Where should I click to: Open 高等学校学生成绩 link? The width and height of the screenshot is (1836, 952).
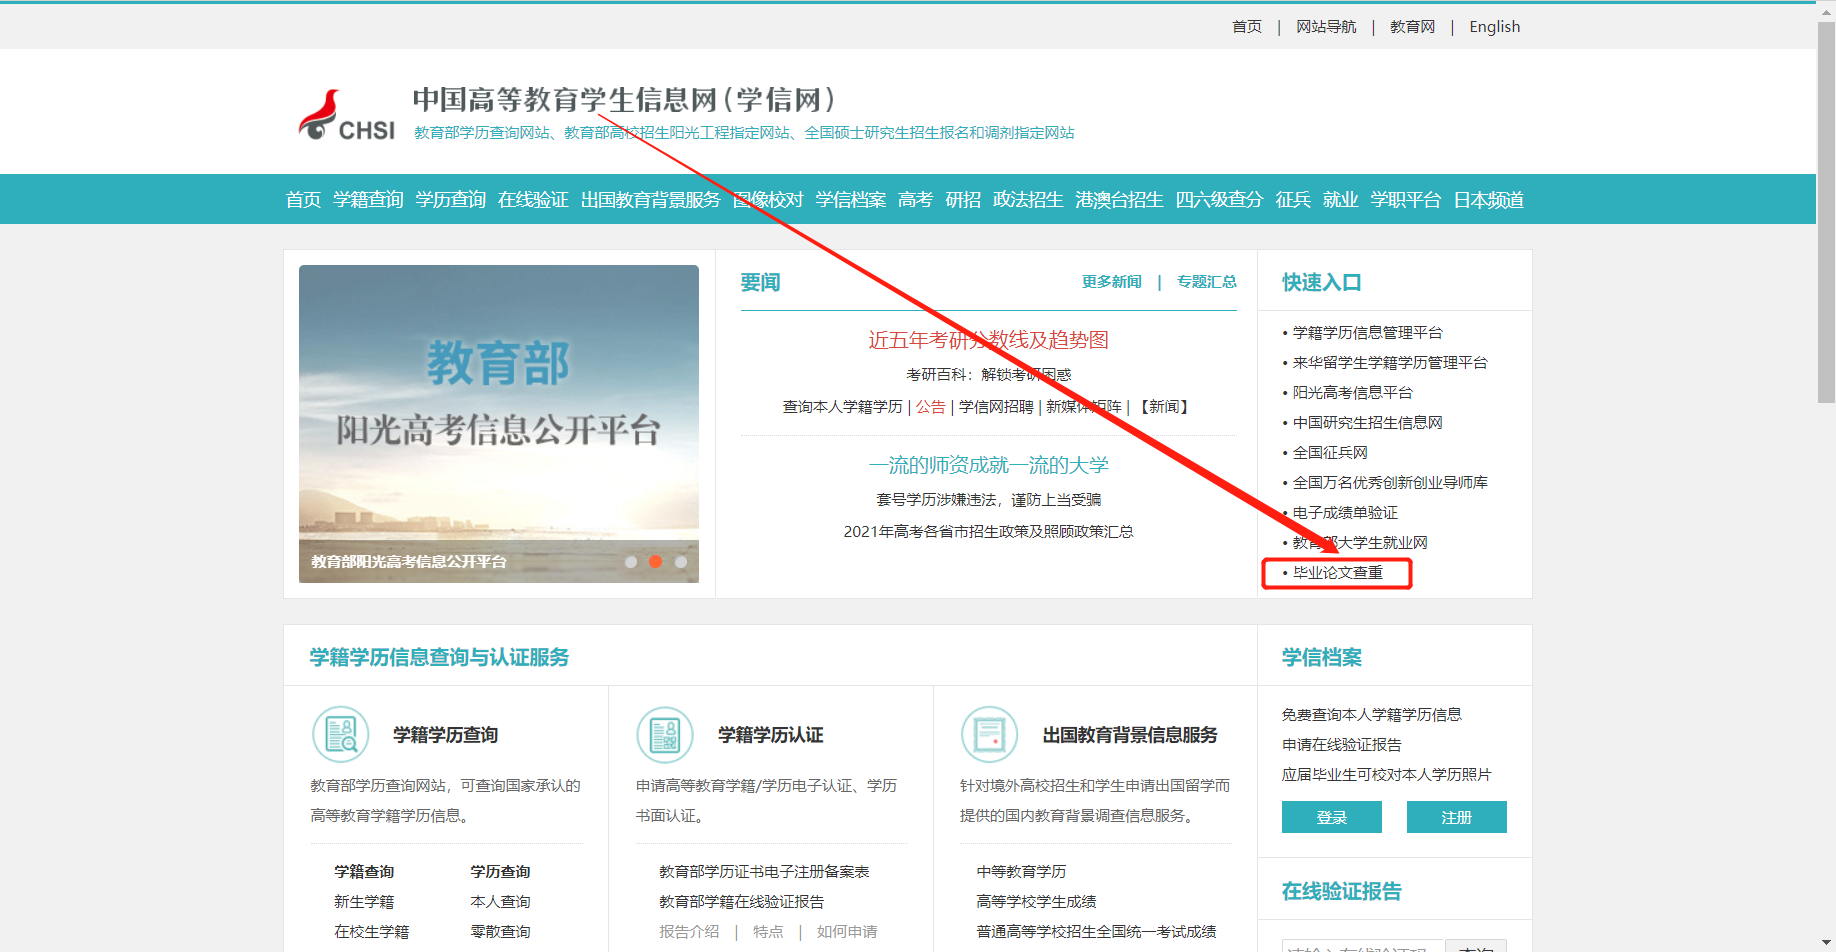point(1036,902)
